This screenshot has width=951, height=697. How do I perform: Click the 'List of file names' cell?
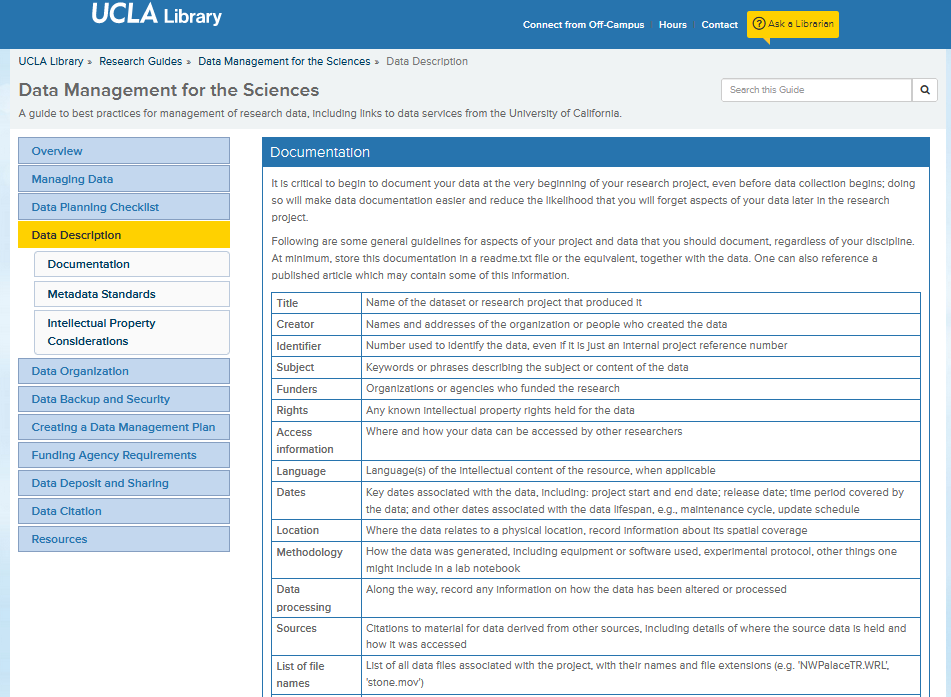[317, 675]
